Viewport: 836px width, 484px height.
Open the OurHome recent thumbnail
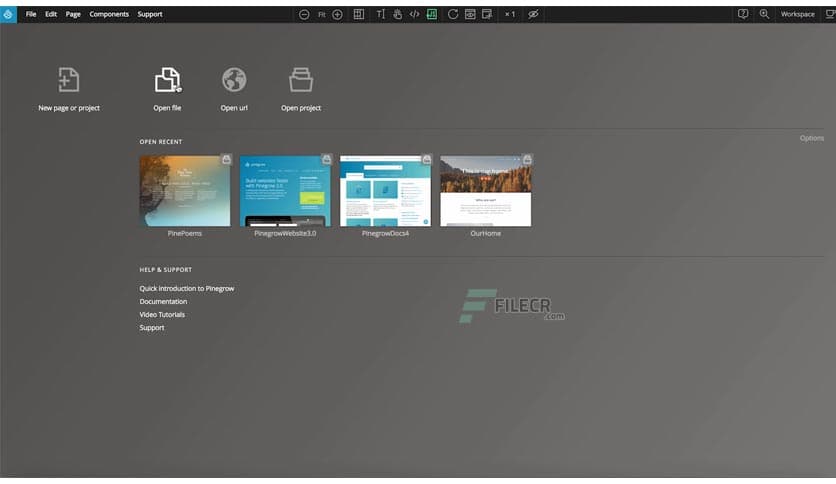[x=486, y=191]
